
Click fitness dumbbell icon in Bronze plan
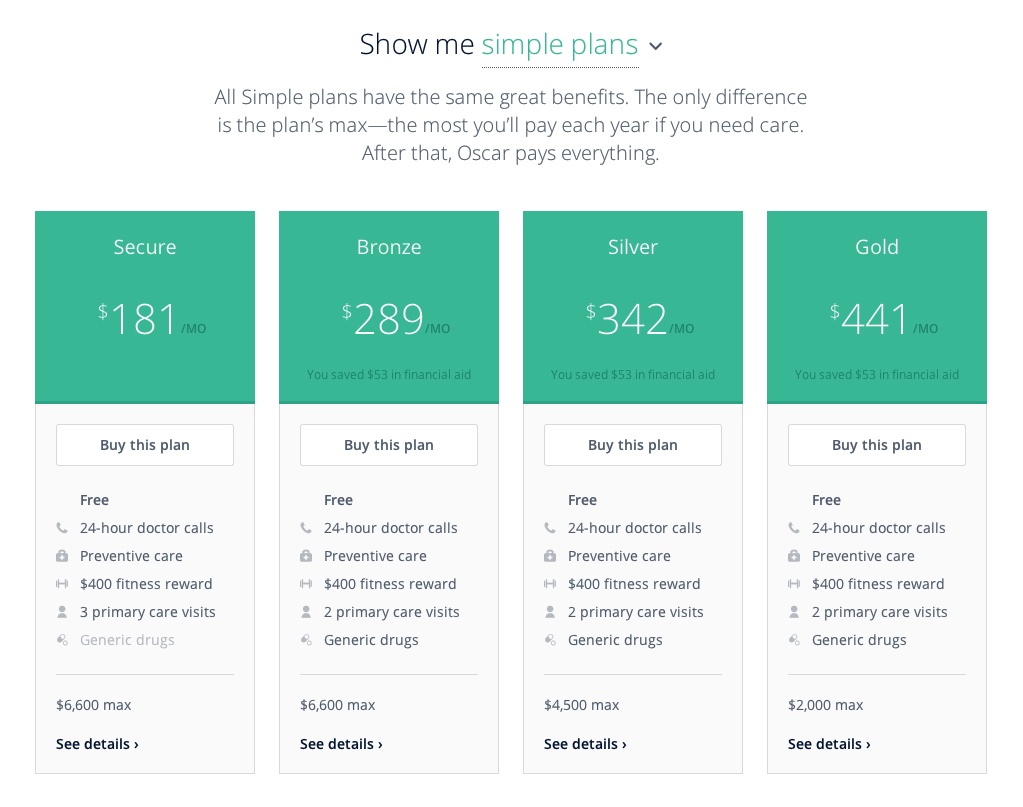coord(306,584)
